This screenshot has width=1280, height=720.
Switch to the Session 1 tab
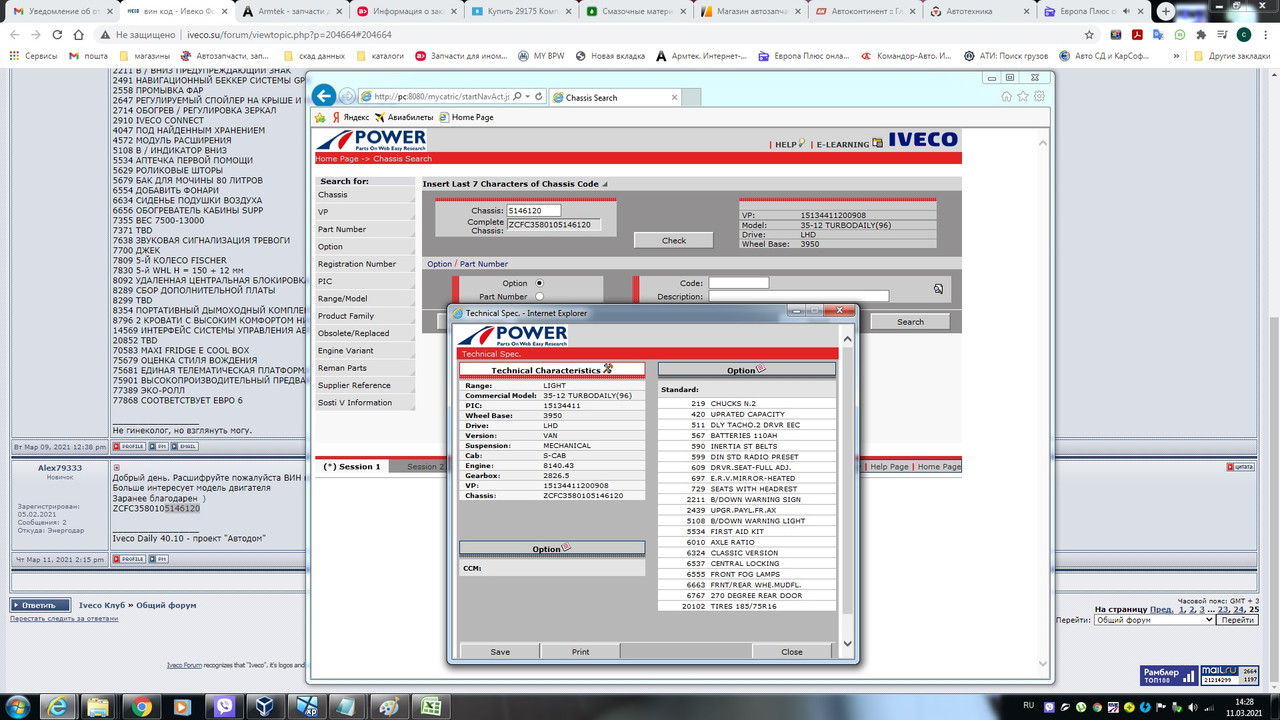352,466
